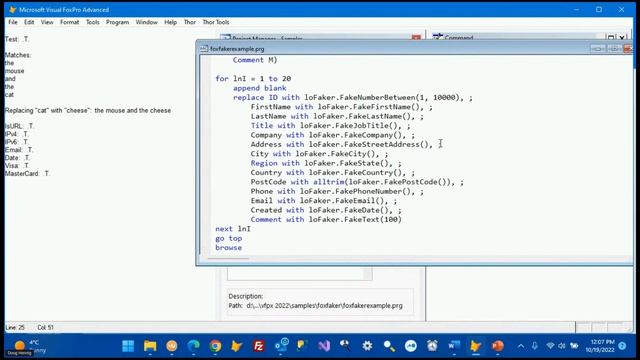Viewport: 640px width, 360px height.
Task: Click the Visual FoxPro fox icon in title bar
Action: [x=12, y=9]
